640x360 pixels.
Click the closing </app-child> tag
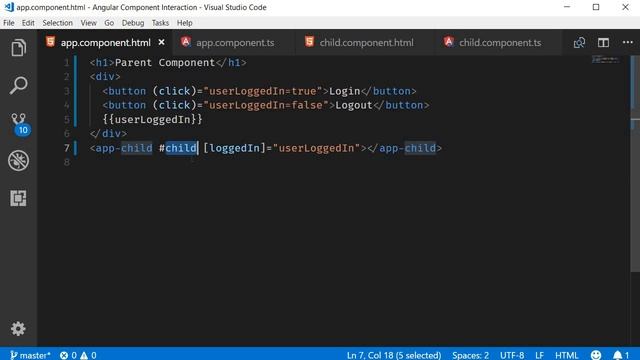(x=404, y=148)
